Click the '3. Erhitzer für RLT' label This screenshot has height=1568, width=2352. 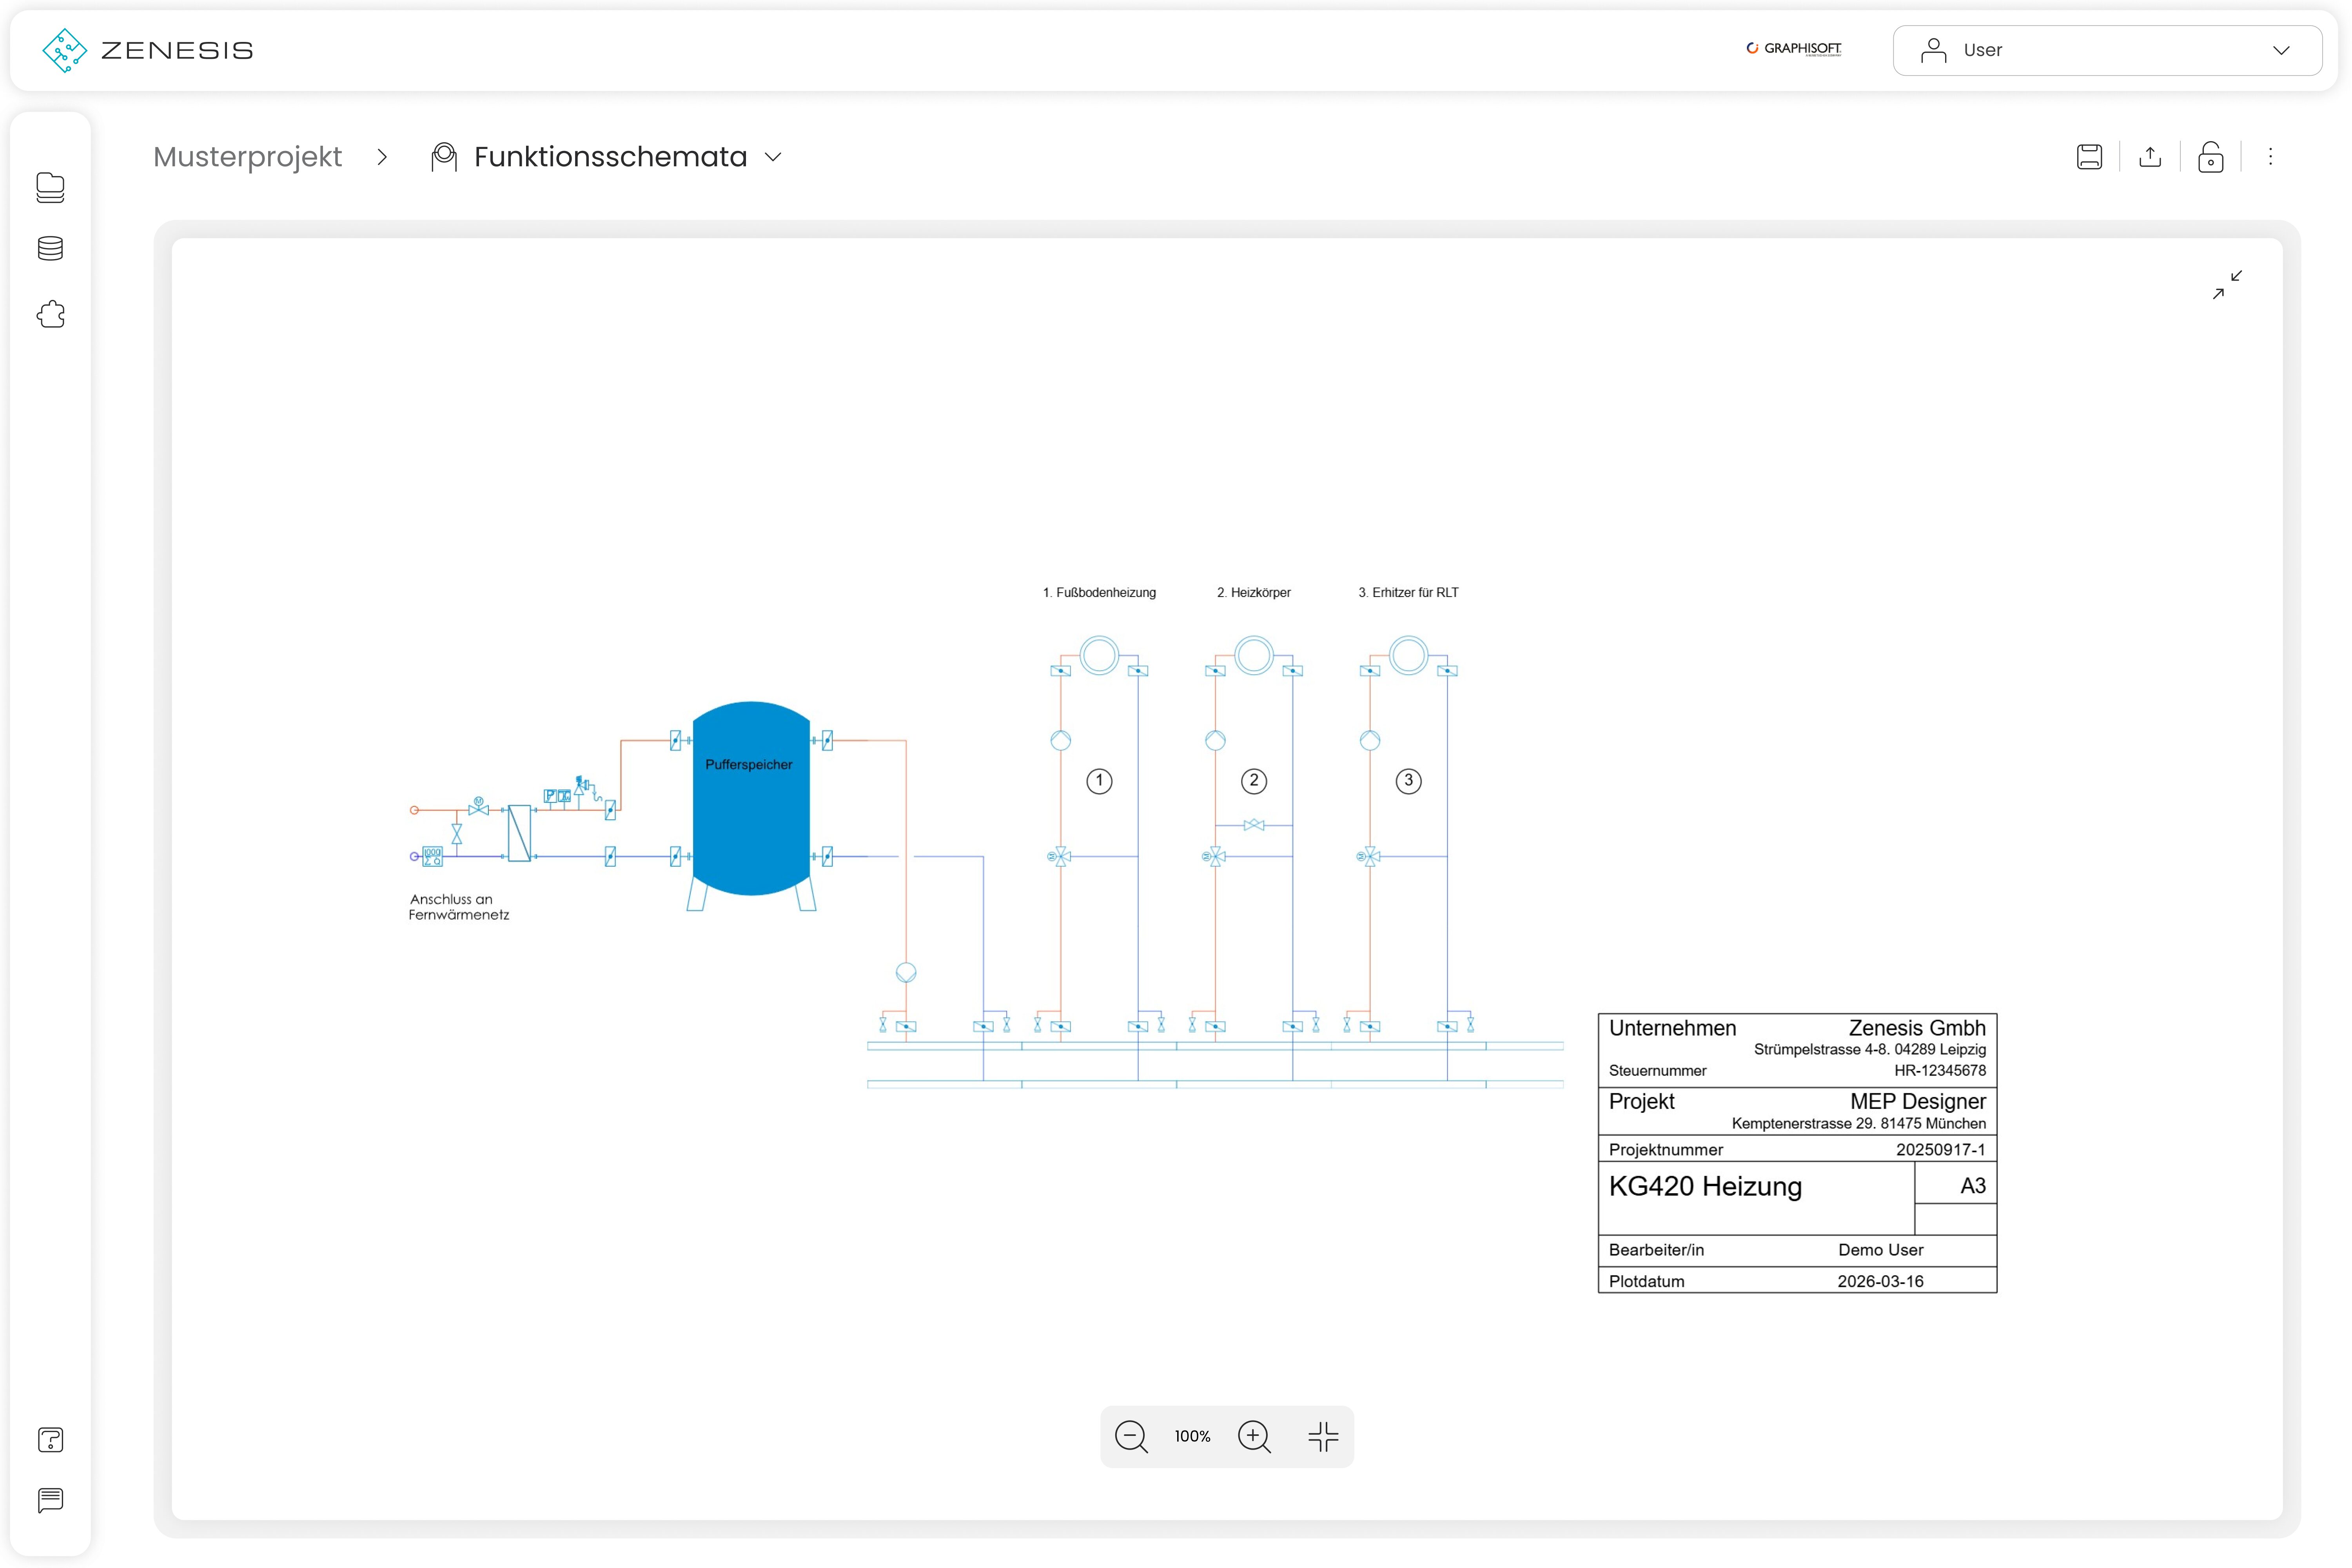tap(1408, 593)
